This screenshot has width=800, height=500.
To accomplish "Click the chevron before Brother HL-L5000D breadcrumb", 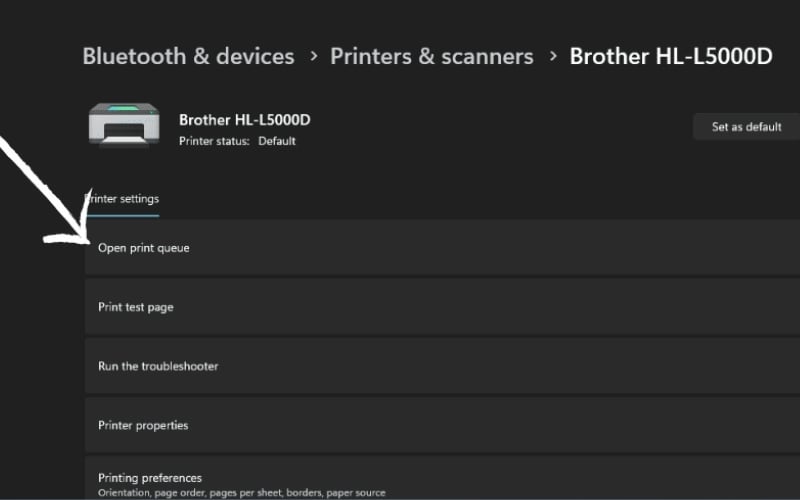I will coord(552,56).
